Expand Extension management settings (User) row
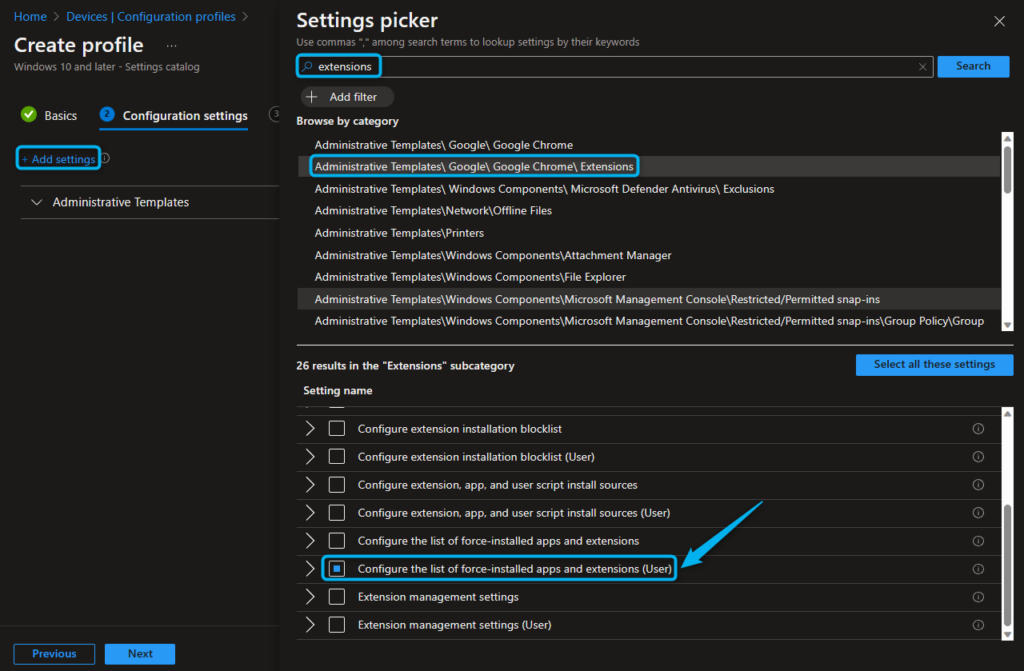Image resolution: width=1024 pixels, height=671 pixels. tap(310, 624)
